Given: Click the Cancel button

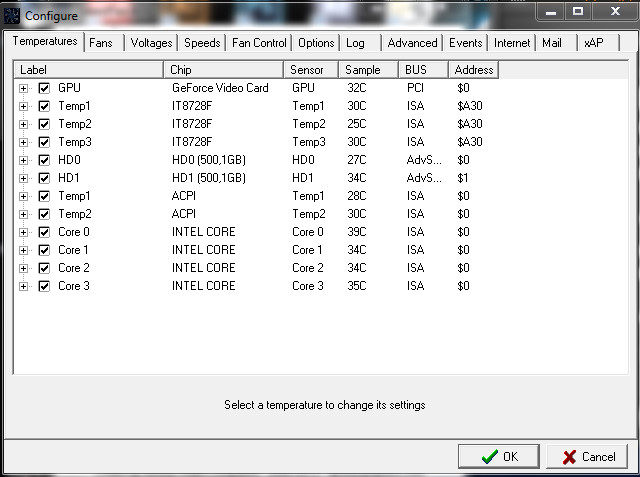Looking at the screenshot, I should click(x=587, y=457).
